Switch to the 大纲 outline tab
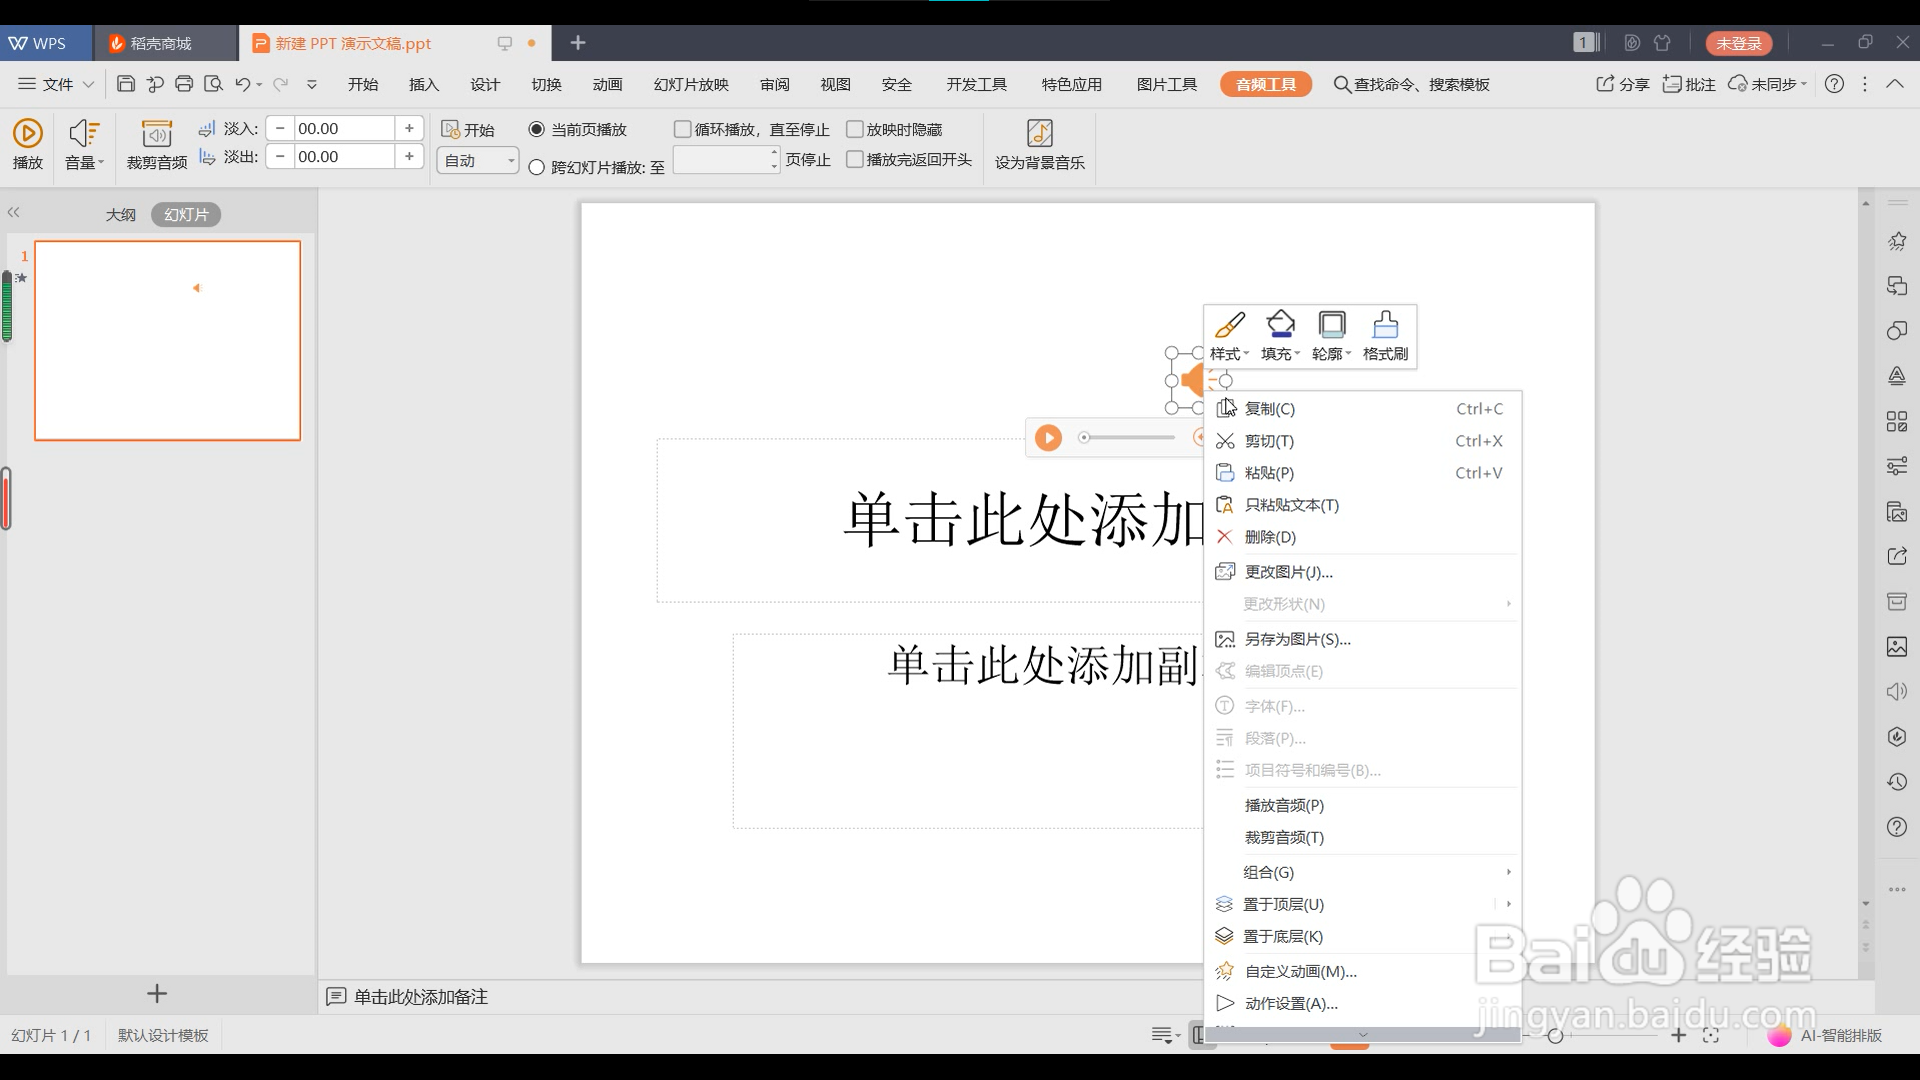1920x1080 pixels. click(x=121, y=215)
